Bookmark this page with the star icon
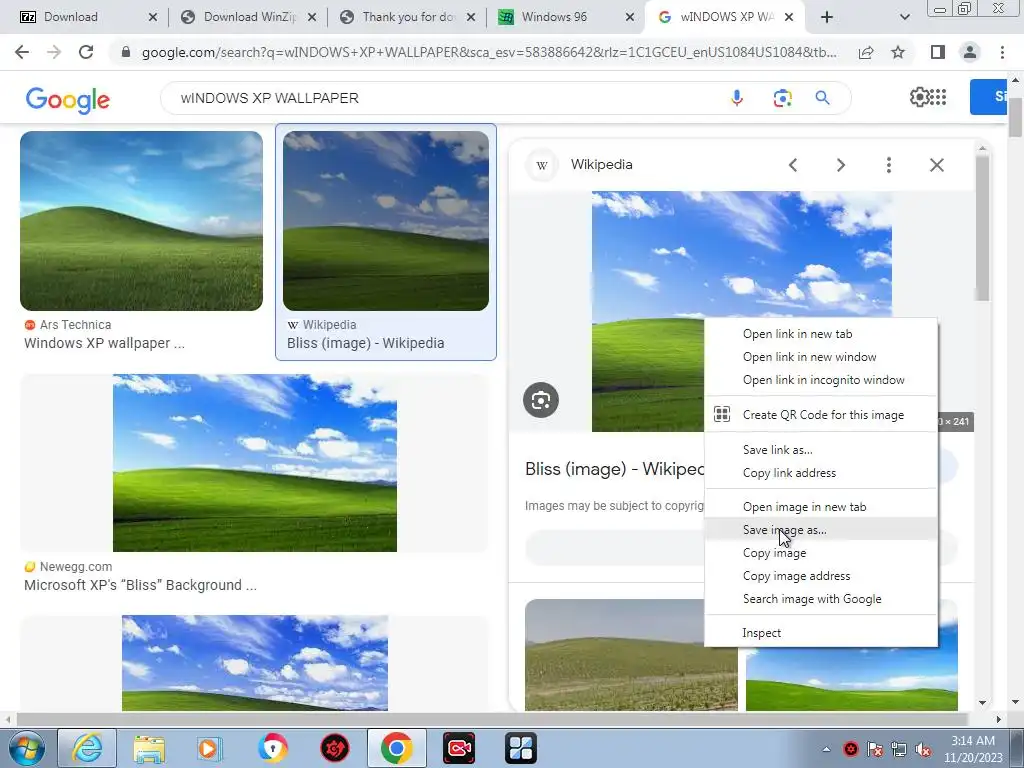The height and width of the screenshot is (768, 1024). tap(898, 52)
